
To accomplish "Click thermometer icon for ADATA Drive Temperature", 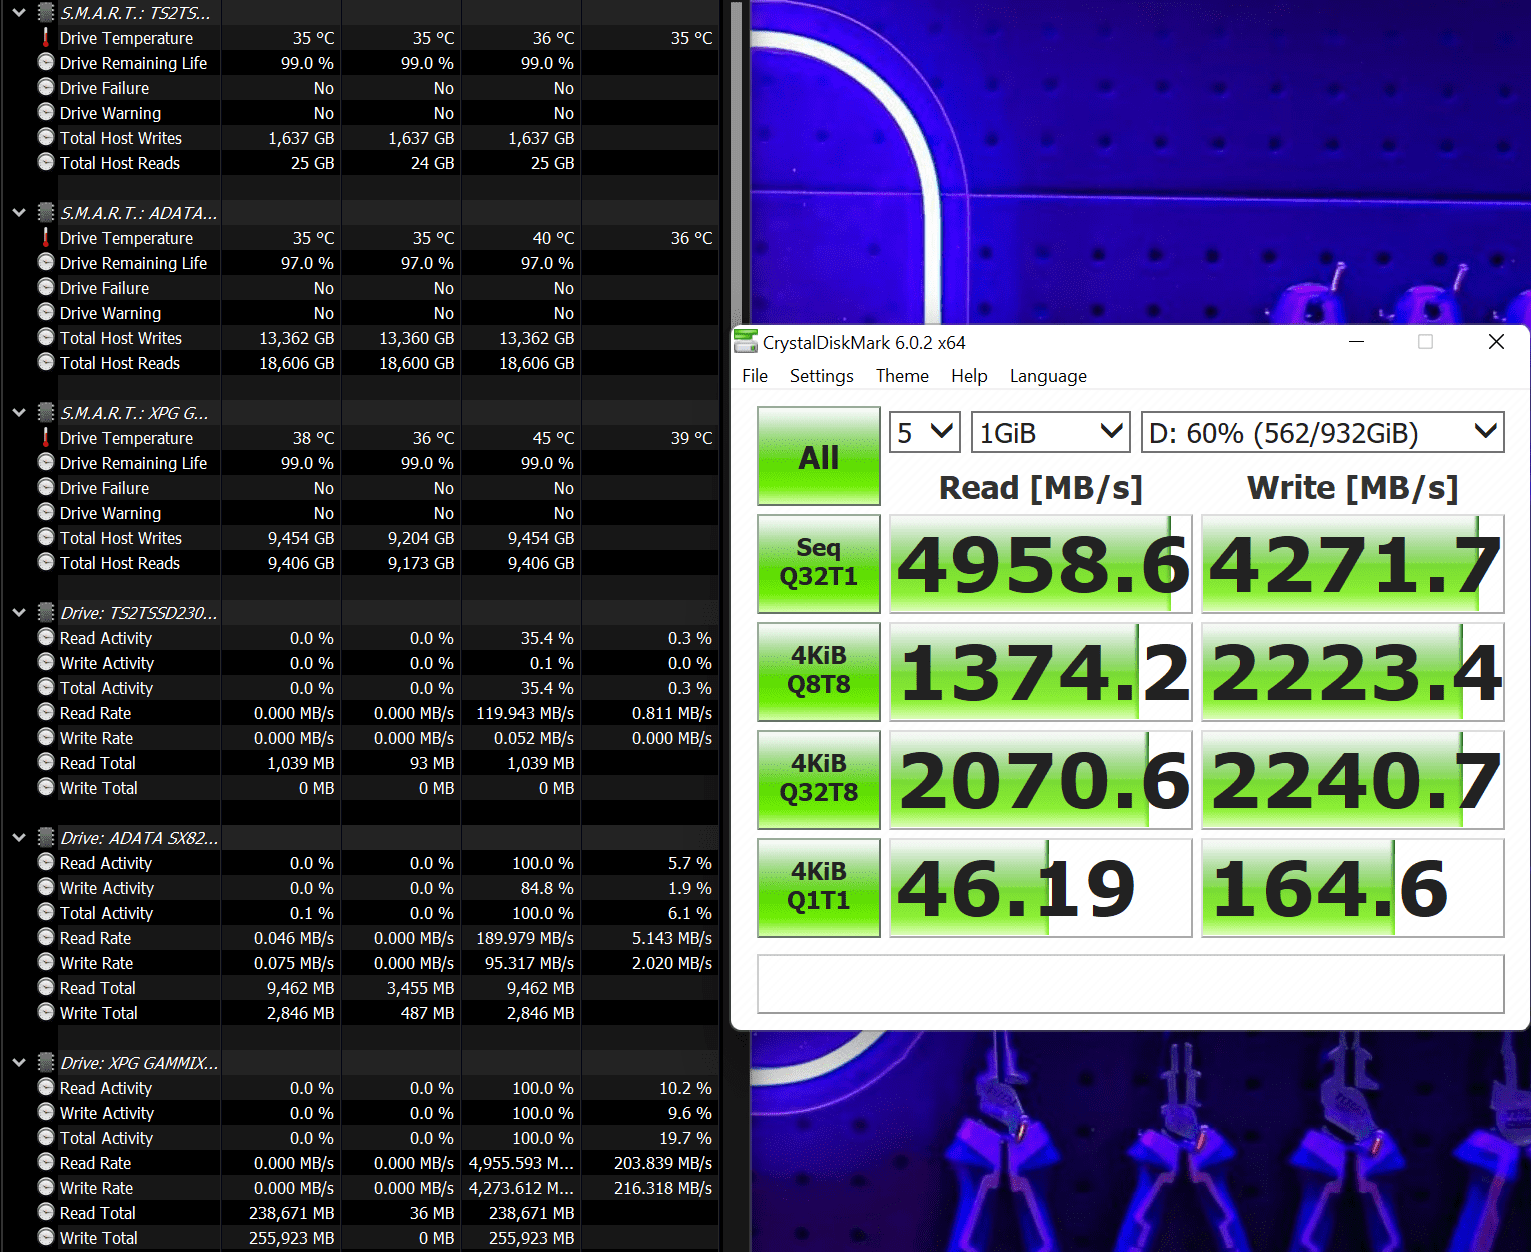I will [46, 237].
